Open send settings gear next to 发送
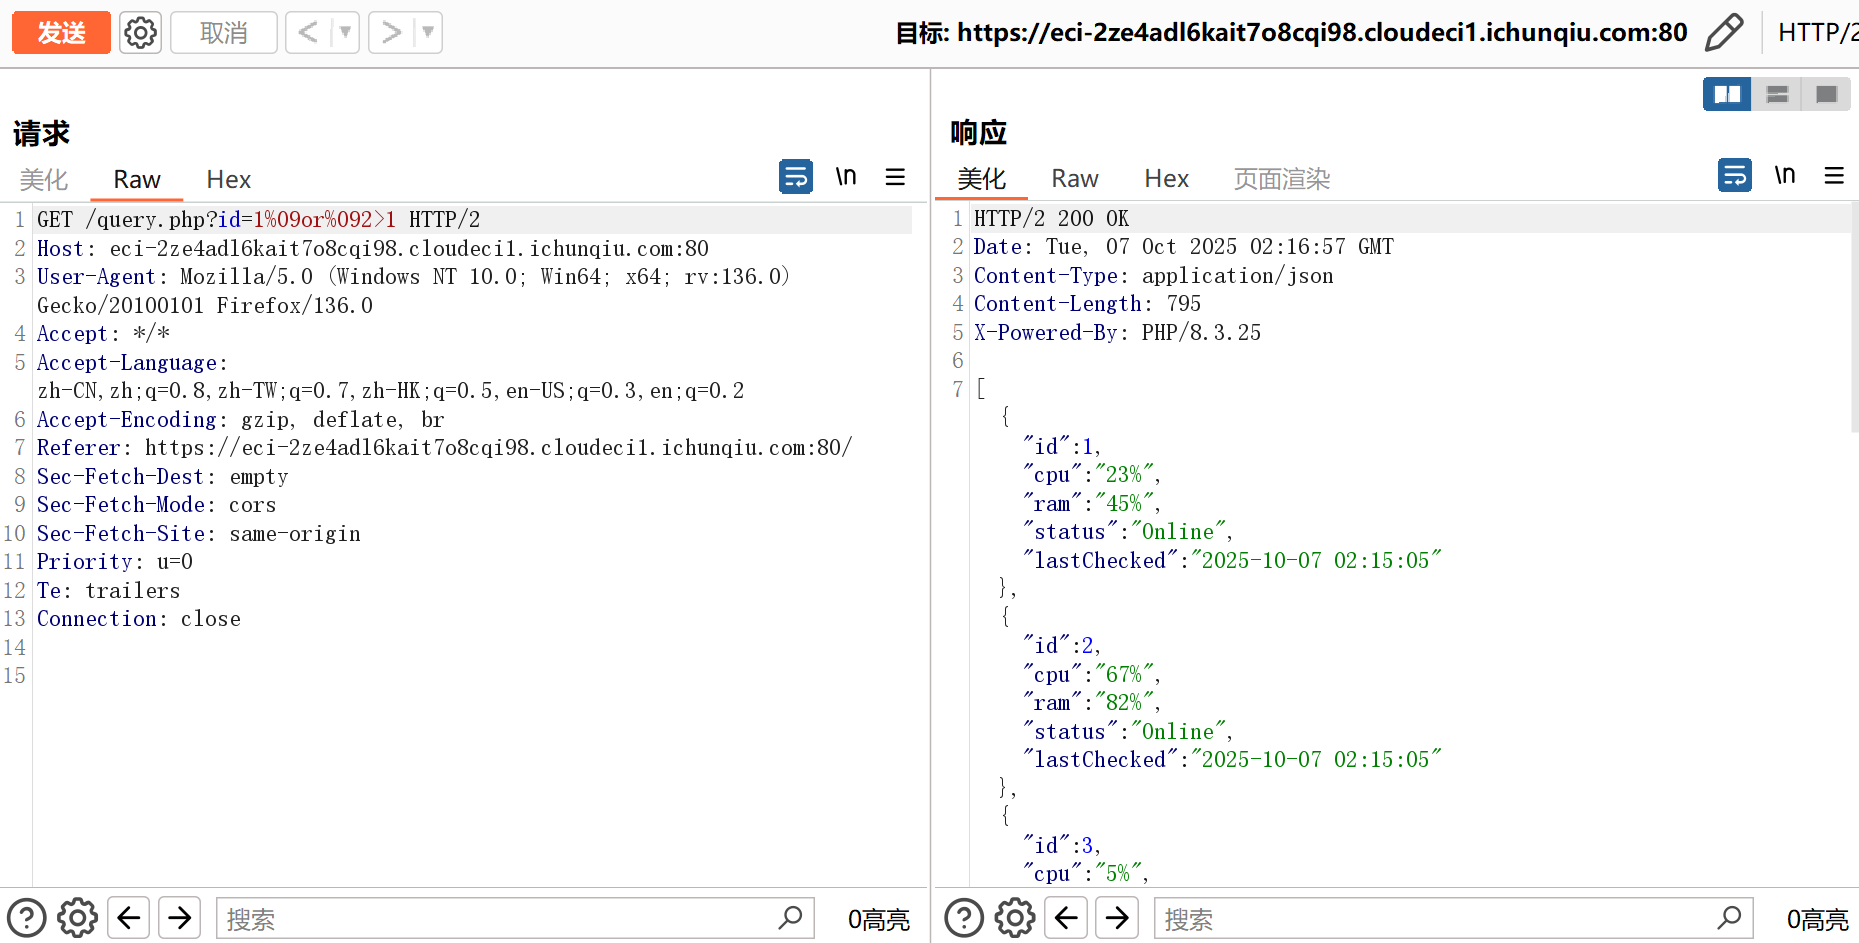Viewport: 1859px width, 943px height. (x=140, y=33)
